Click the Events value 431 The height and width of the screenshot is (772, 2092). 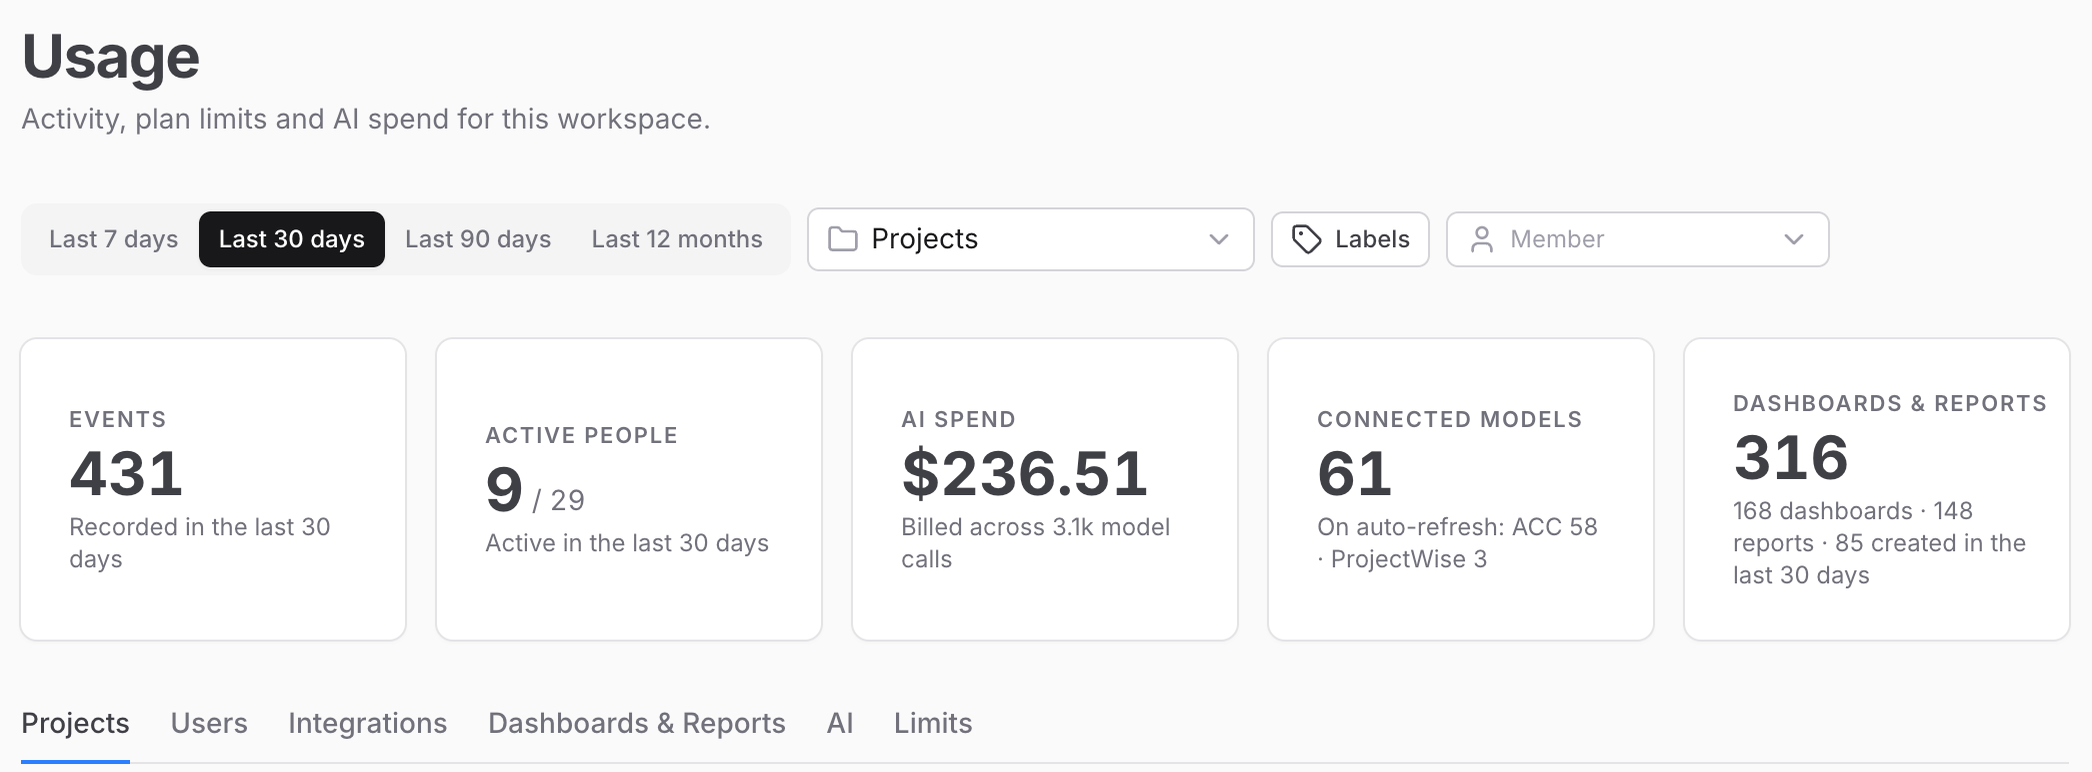click(x=126, y=473)
